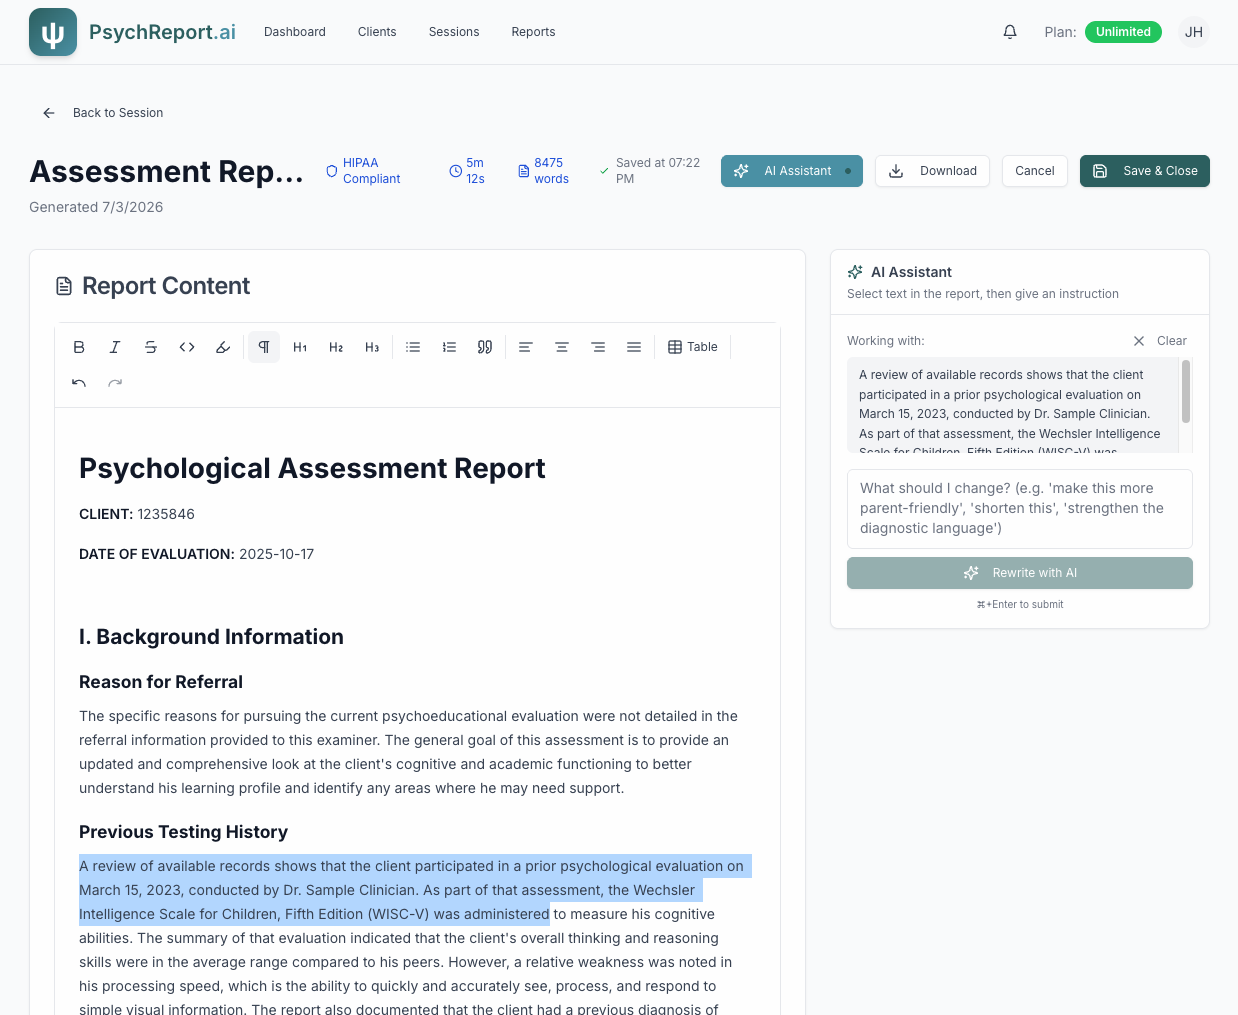Set paragraph style with pilcrow icon
The width and height of the screenshot is (1238, 1015).
(264, 347)
